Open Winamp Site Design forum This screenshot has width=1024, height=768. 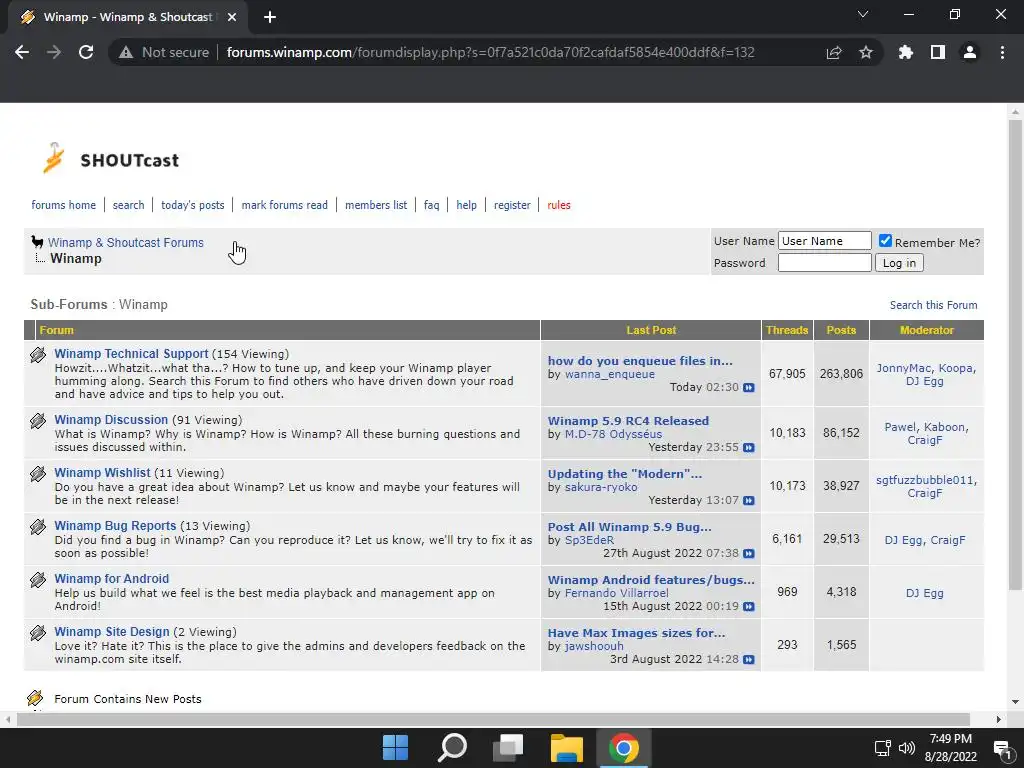(x=112, y=632)
